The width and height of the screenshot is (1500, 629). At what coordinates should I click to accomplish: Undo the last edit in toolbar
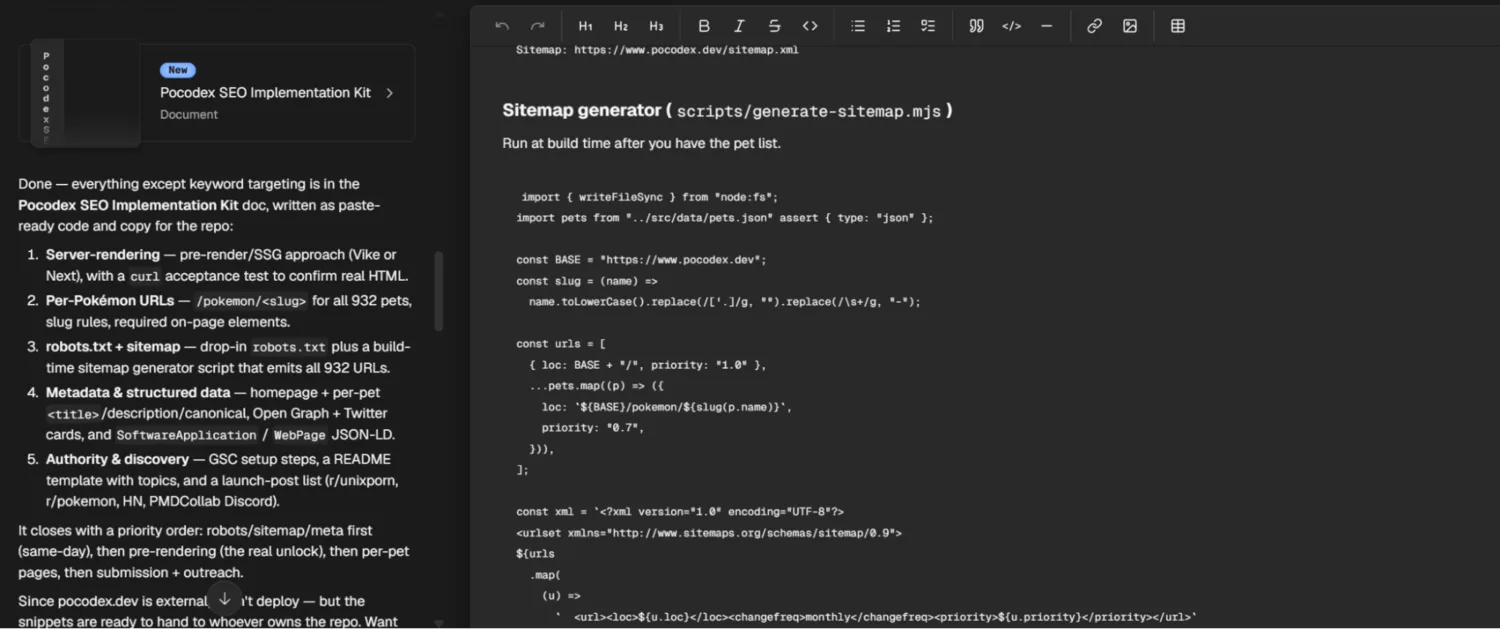click(x=502, y=26)
